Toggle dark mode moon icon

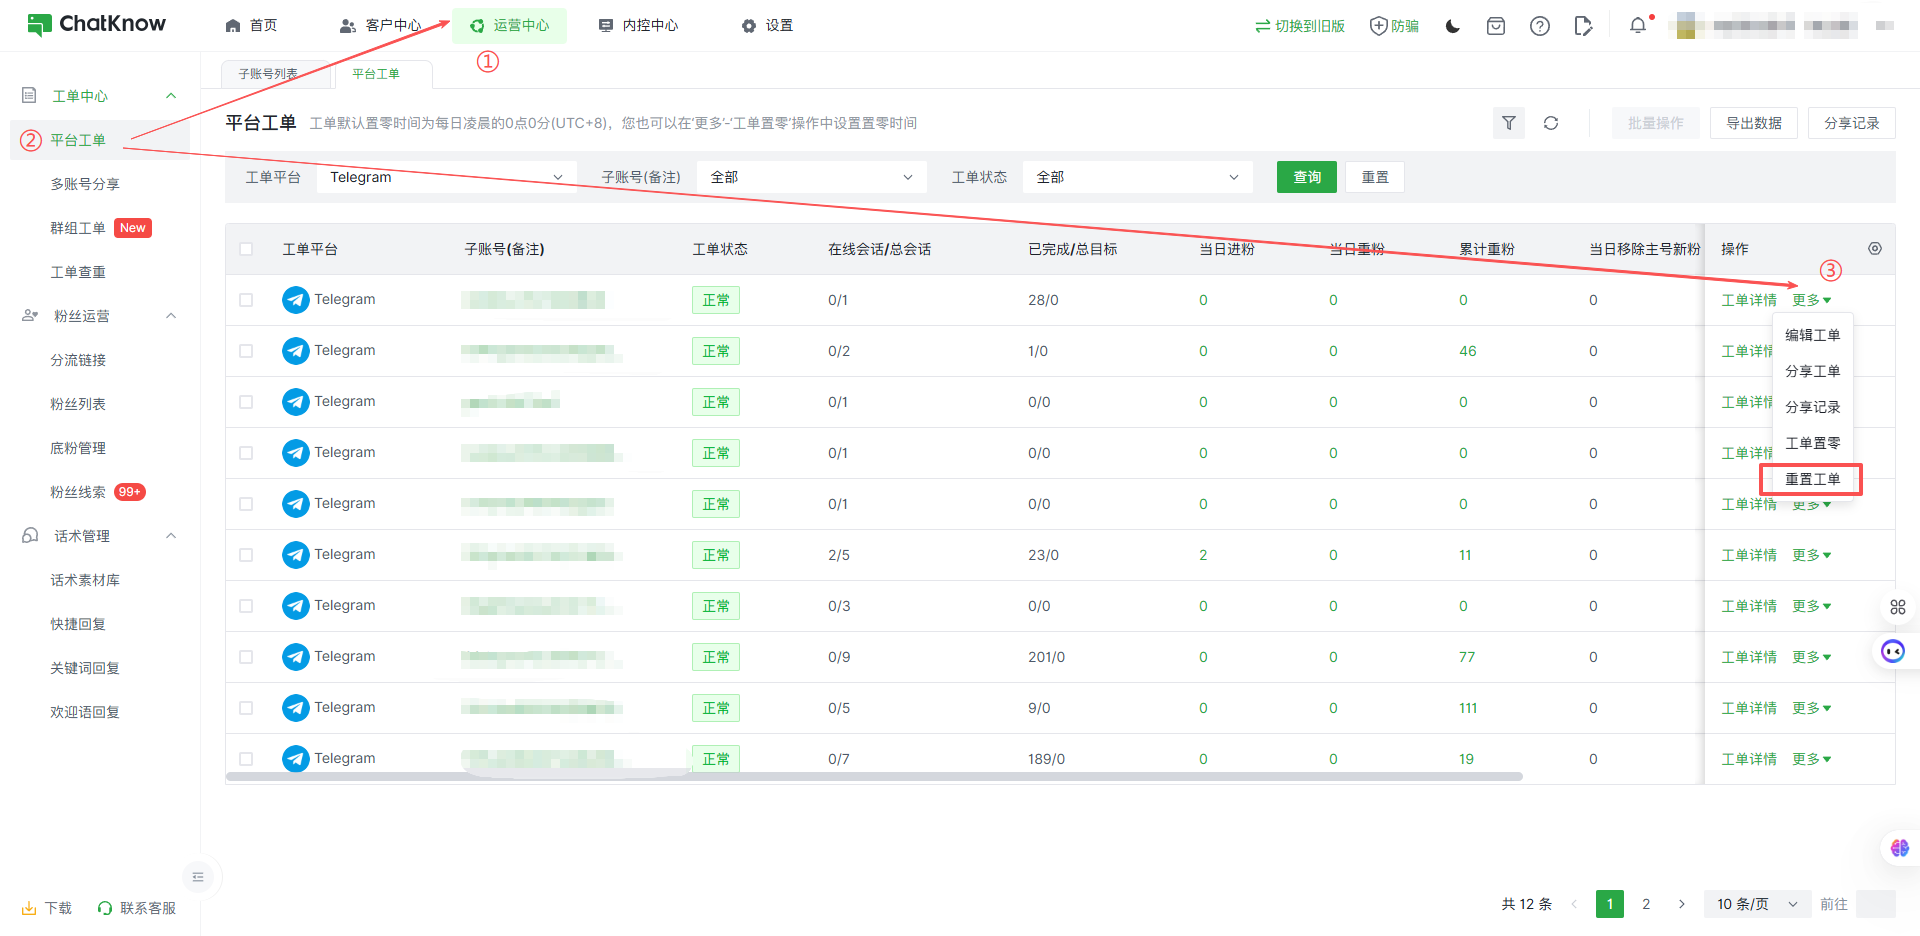pyautogui.click(x=1453, y=26)
